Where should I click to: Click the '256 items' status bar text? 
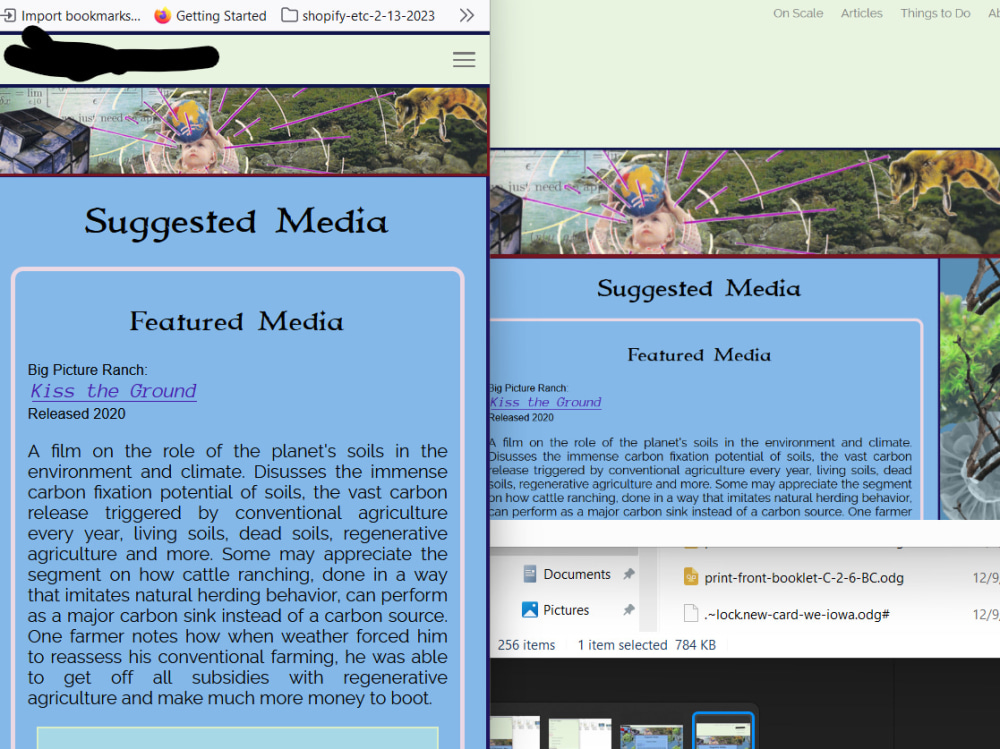tap(526, 645)
